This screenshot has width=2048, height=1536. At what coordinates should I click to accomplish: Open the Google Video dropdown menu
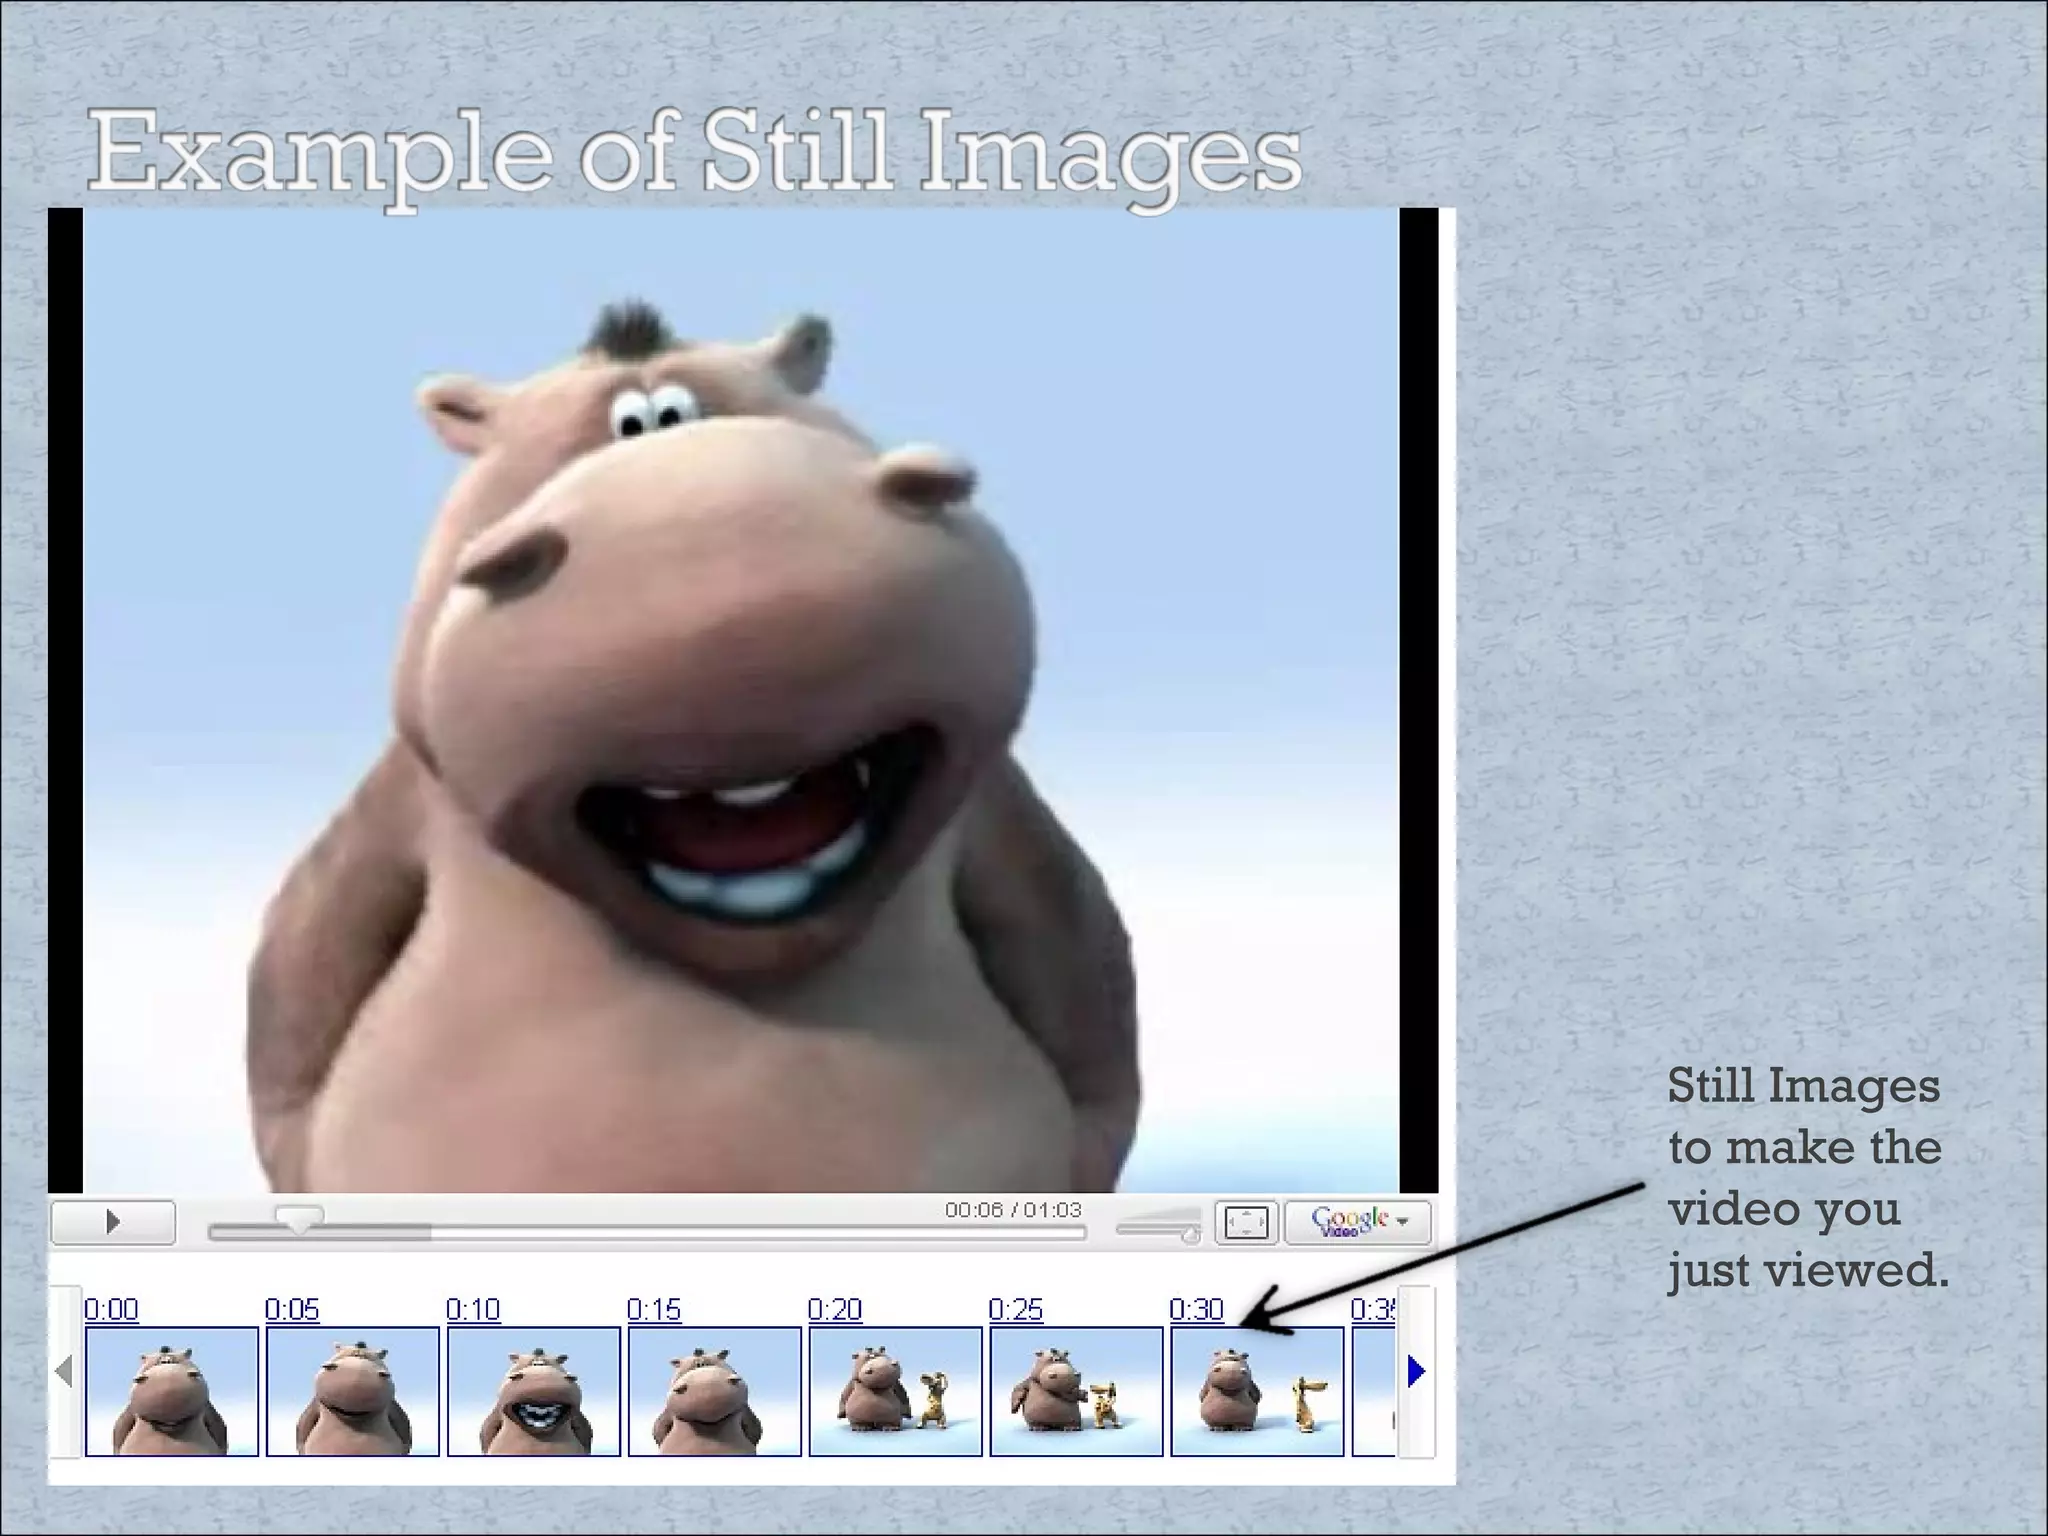point(1358,1222)
